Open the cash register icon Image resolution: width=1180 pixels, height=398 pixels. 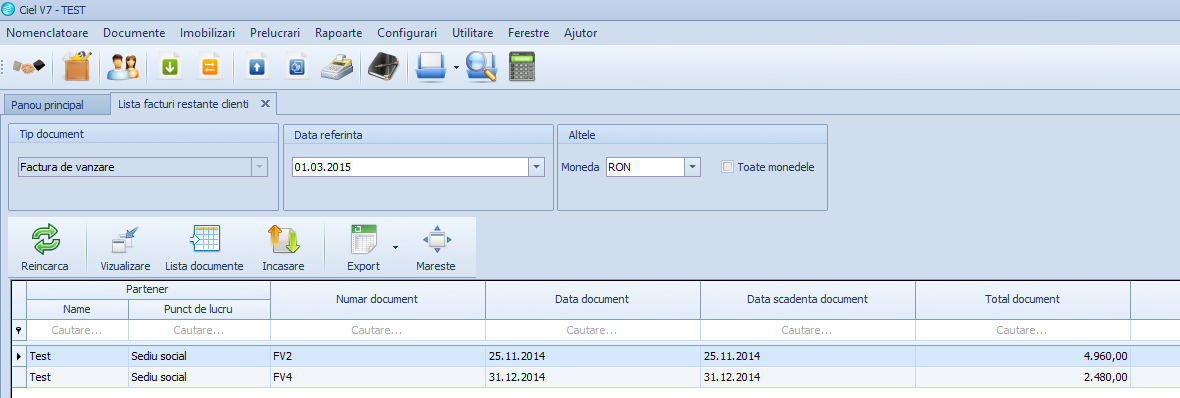[337, 68]
